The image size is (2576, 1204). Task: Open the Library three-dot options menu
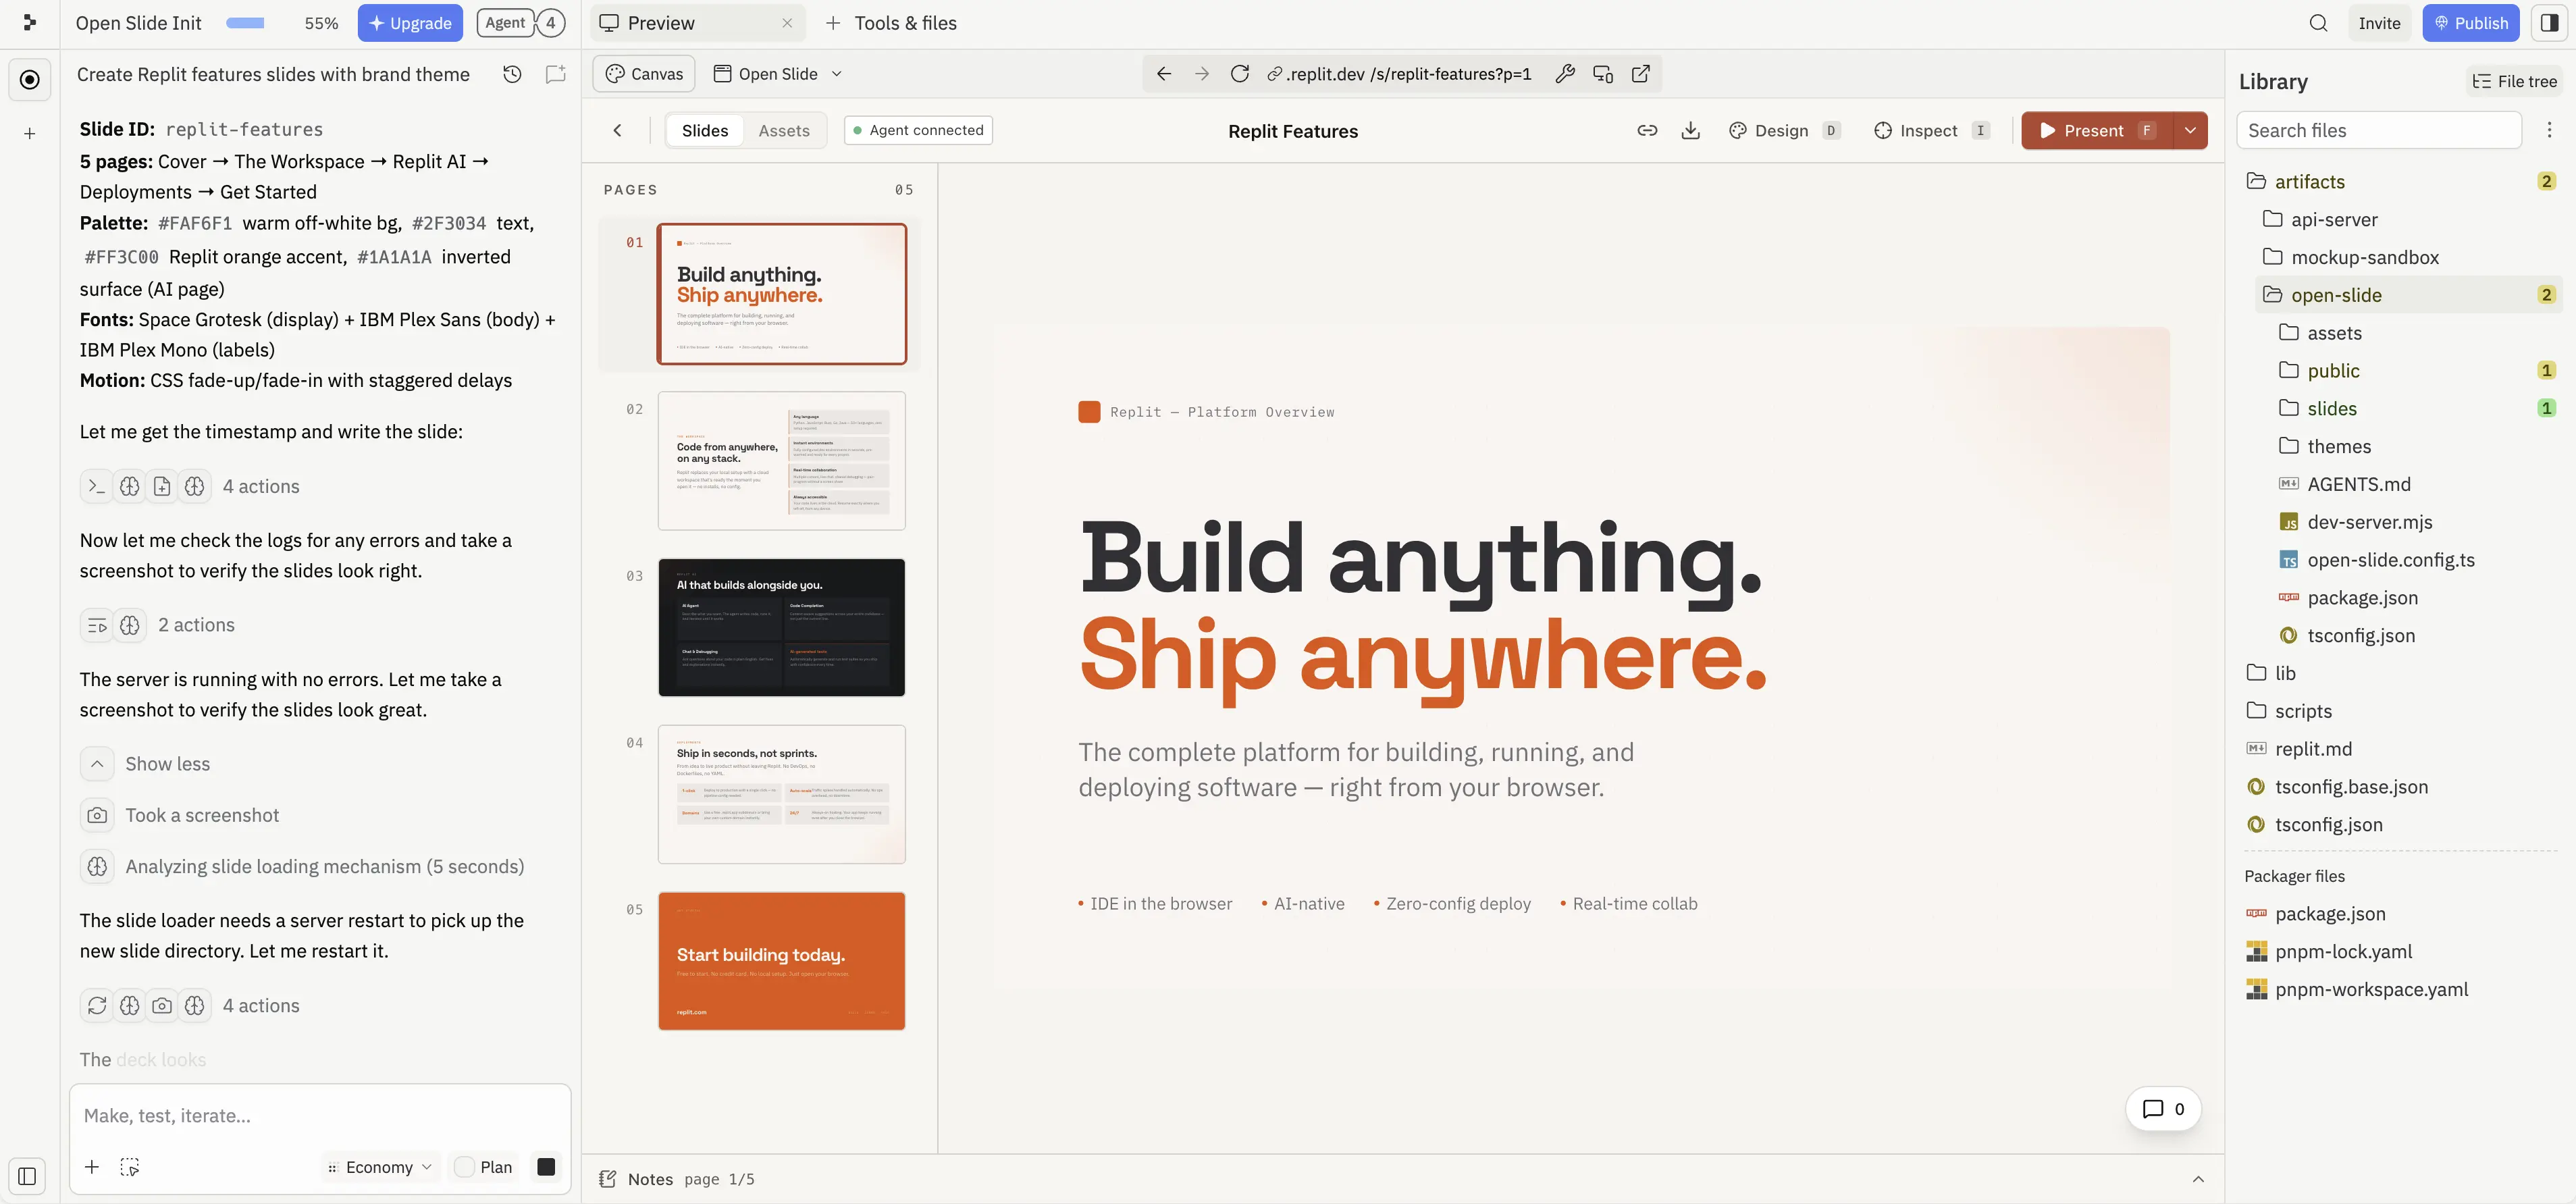click(x=2549, y=130)
